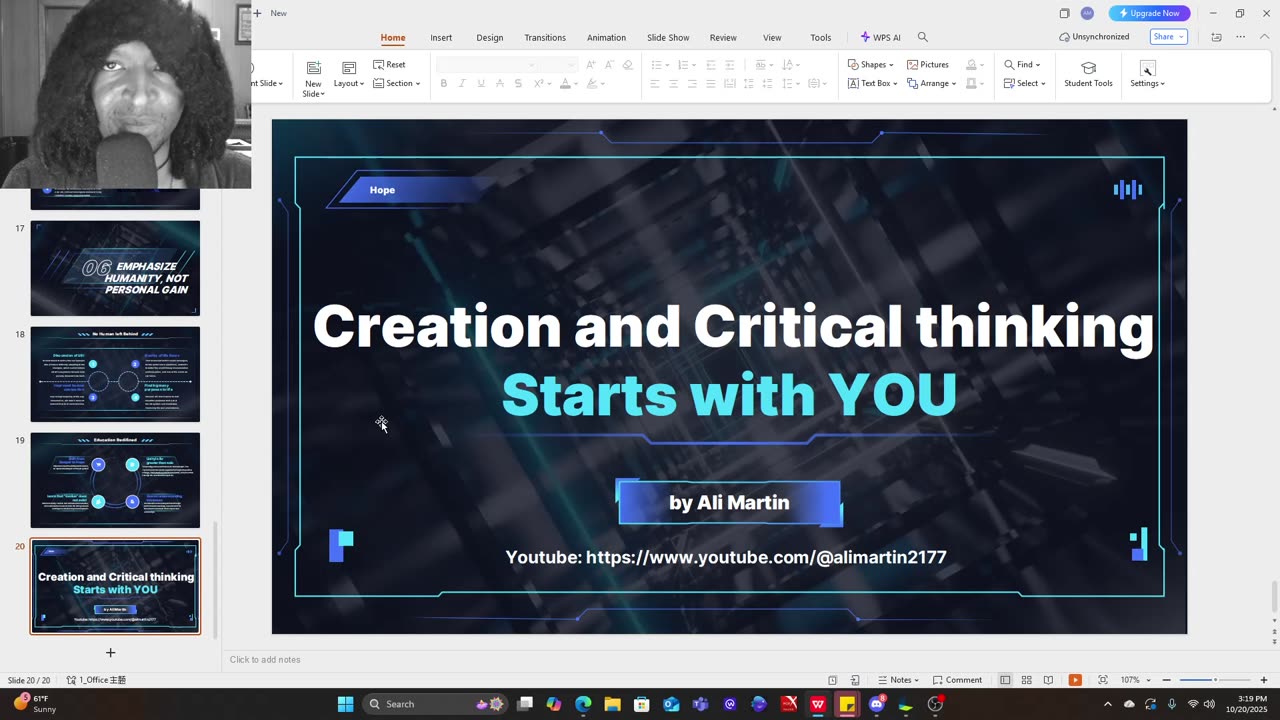The width and height of the screenshot is (1280, 720).
Task: Open WPS AI
Action: 880,37
